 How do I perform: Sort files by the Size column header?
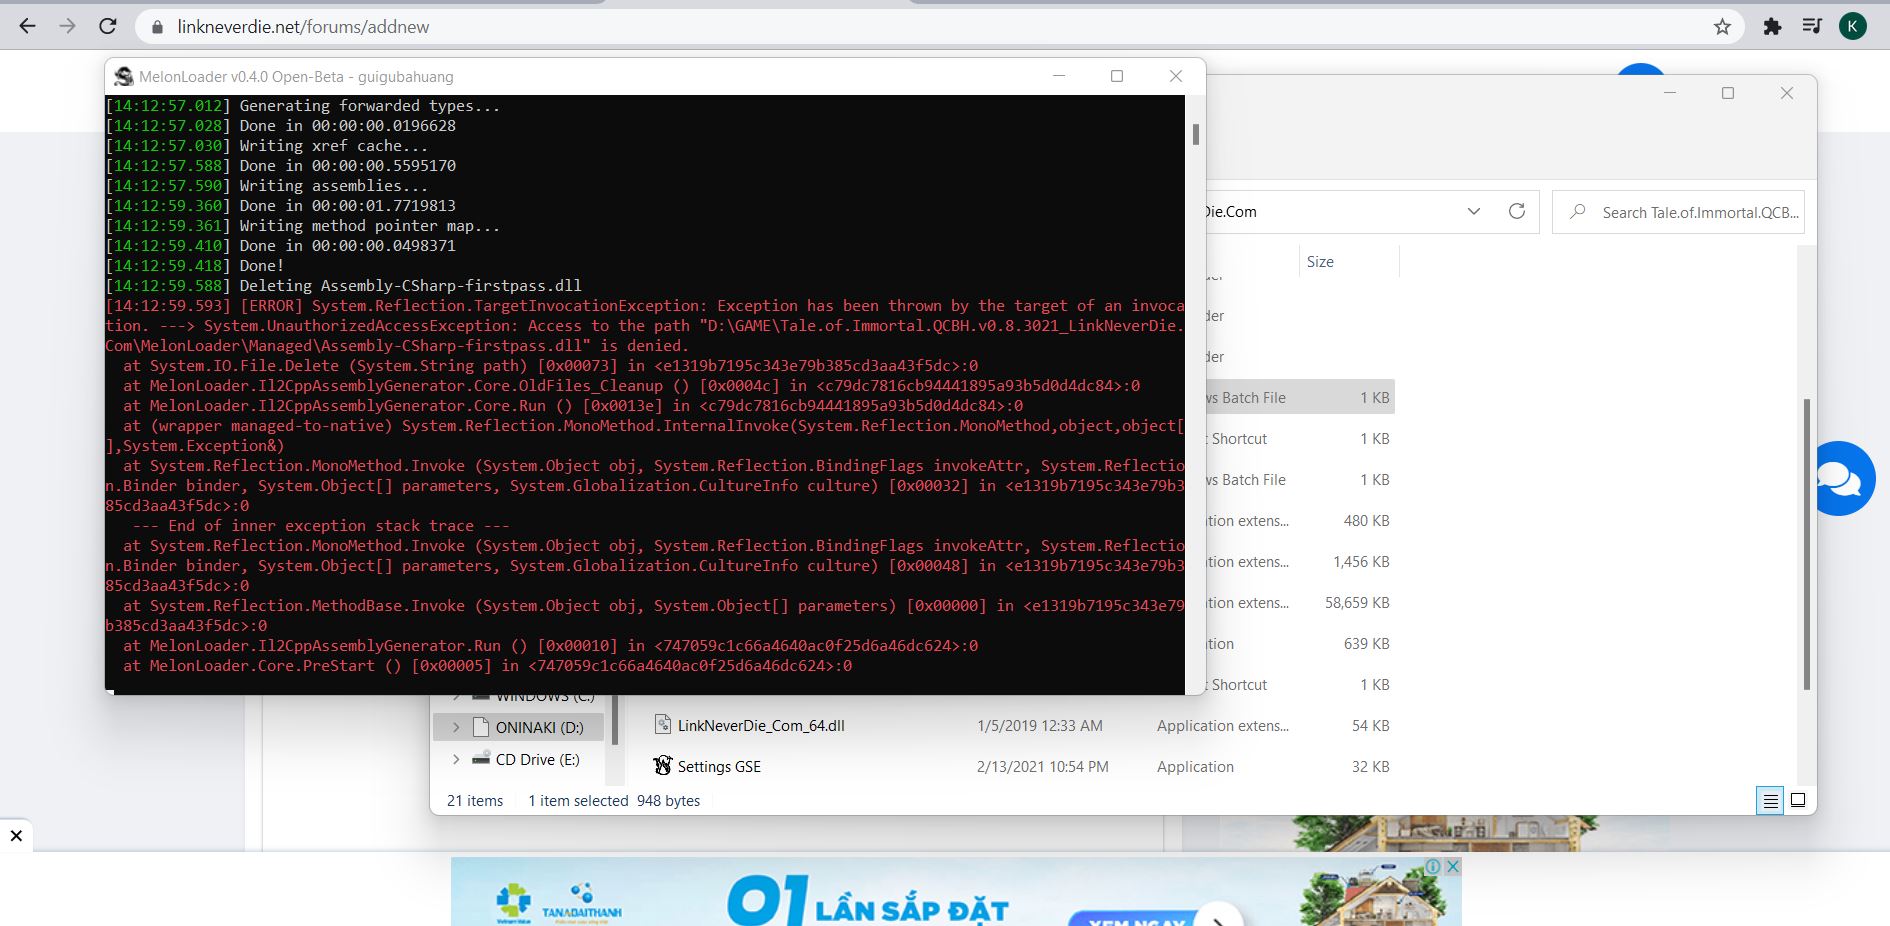click(x=1320, y=262)
